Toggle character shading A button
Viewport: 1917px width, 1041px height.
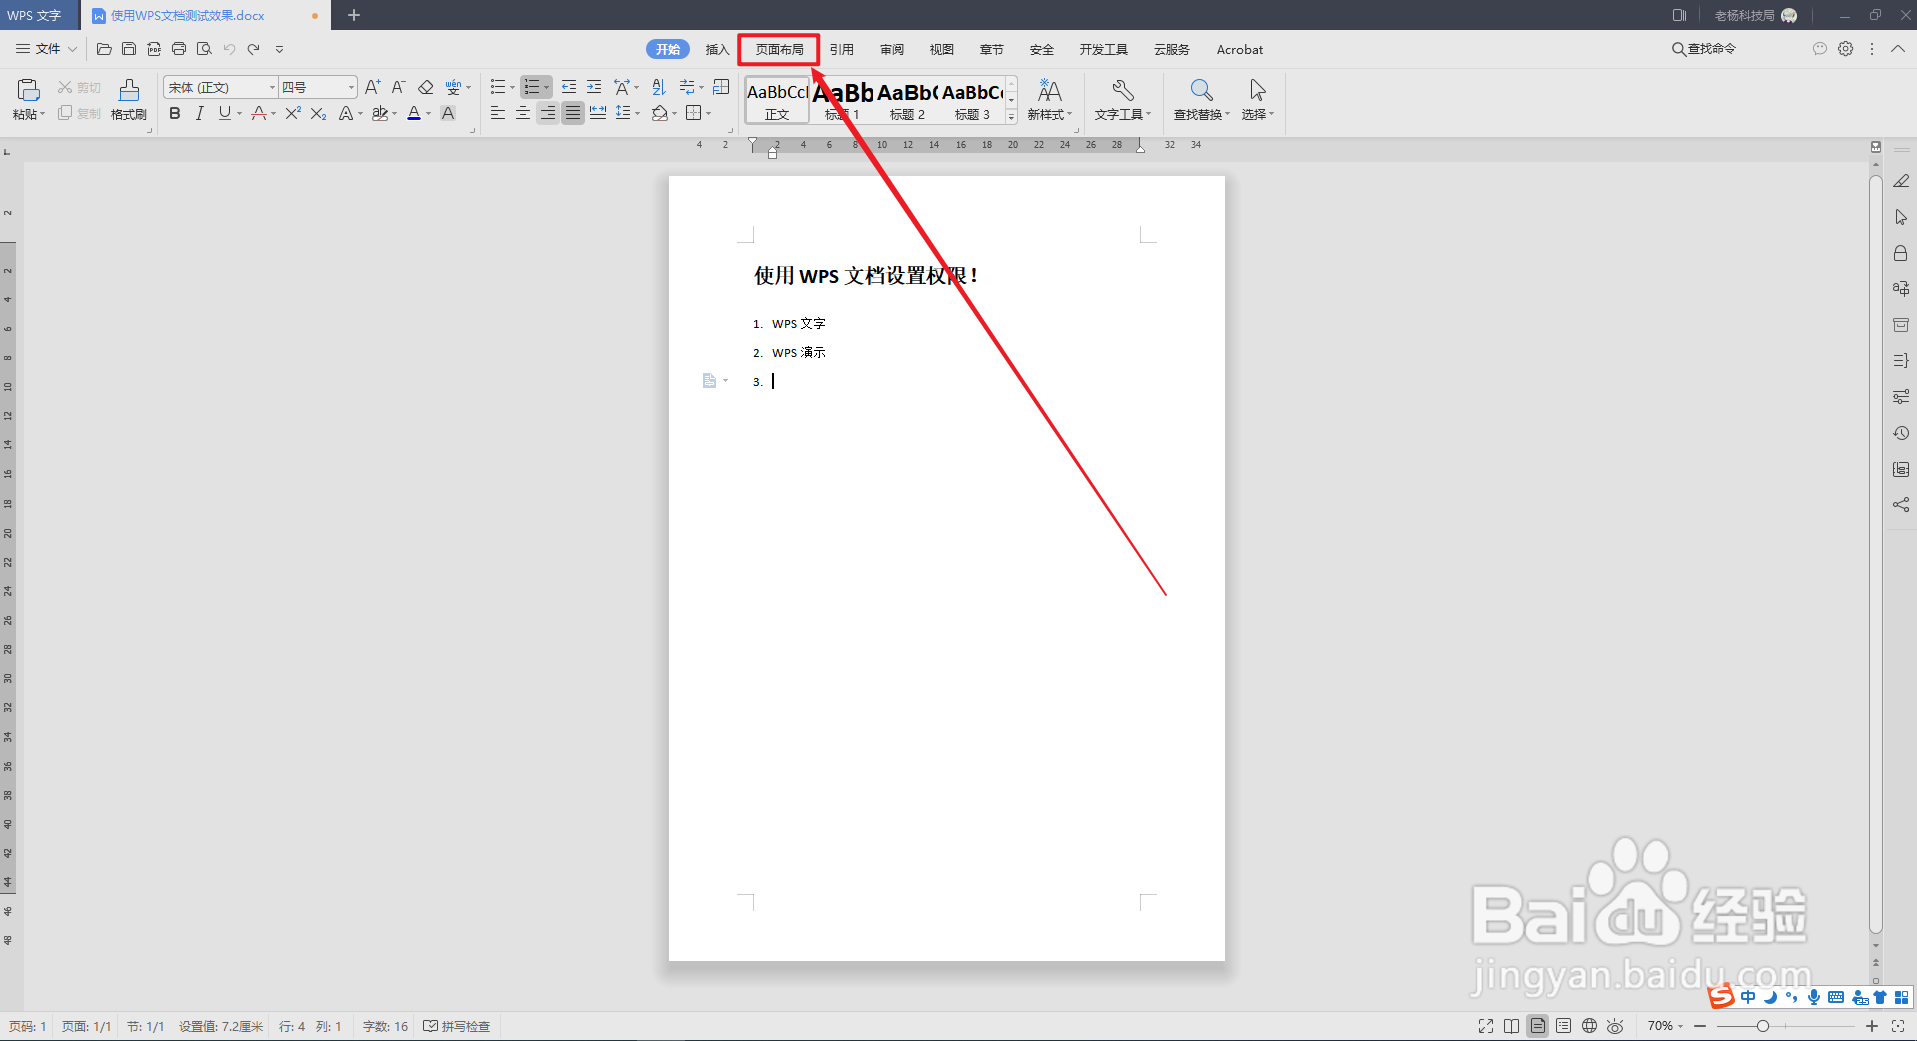[448, 114]
